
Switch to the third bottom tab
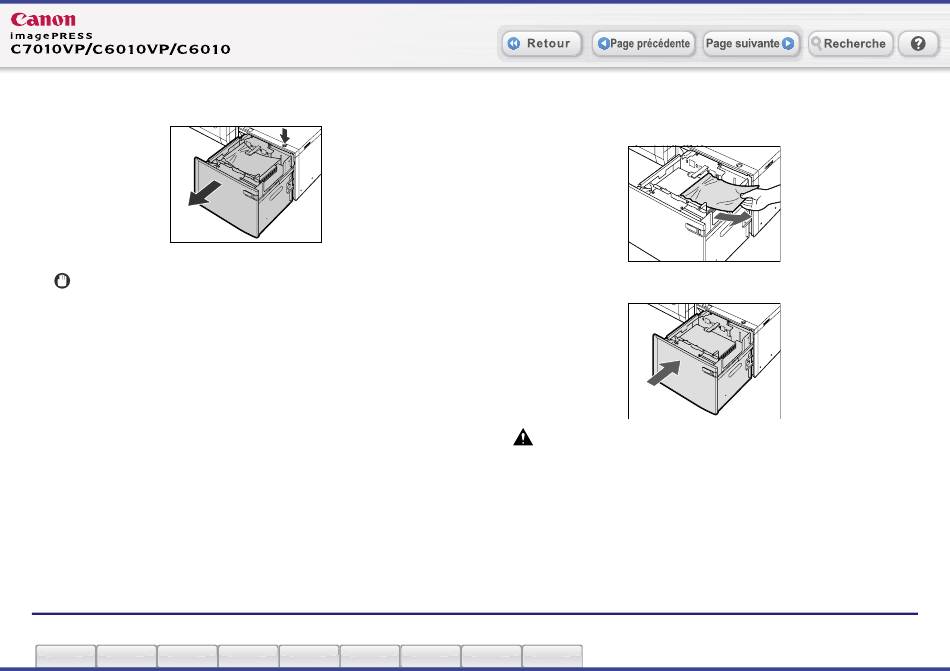[x=188, y=656]
